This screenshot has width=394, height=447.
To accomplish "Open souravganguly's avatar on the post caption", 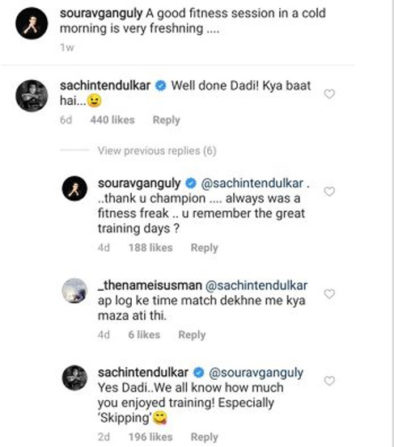I will click(x=32, y=23).
